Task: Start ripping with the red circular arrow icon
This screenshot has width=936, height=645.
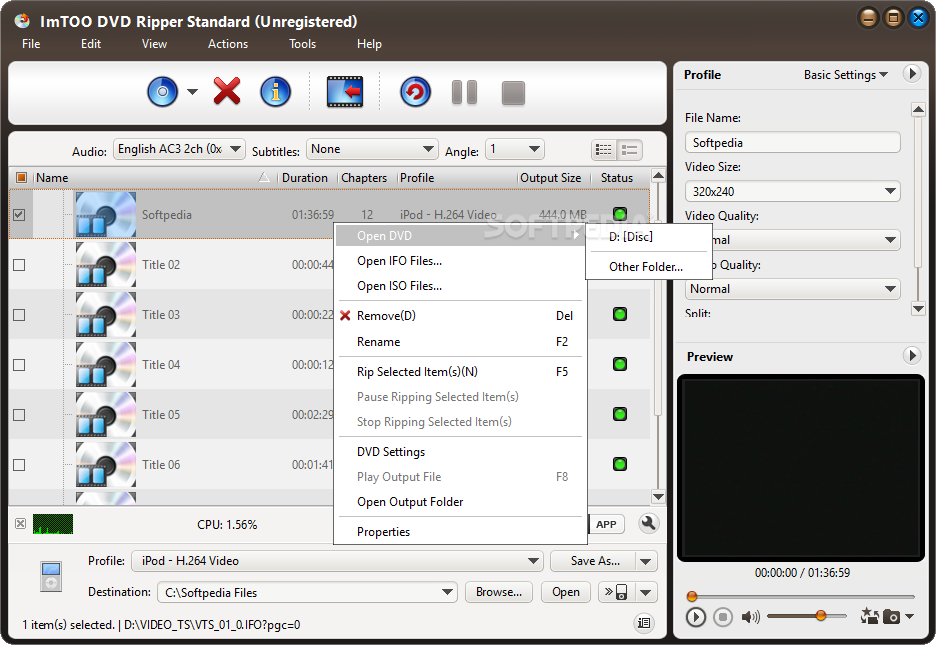Action: pyautogui.click(x=415, y=92)
